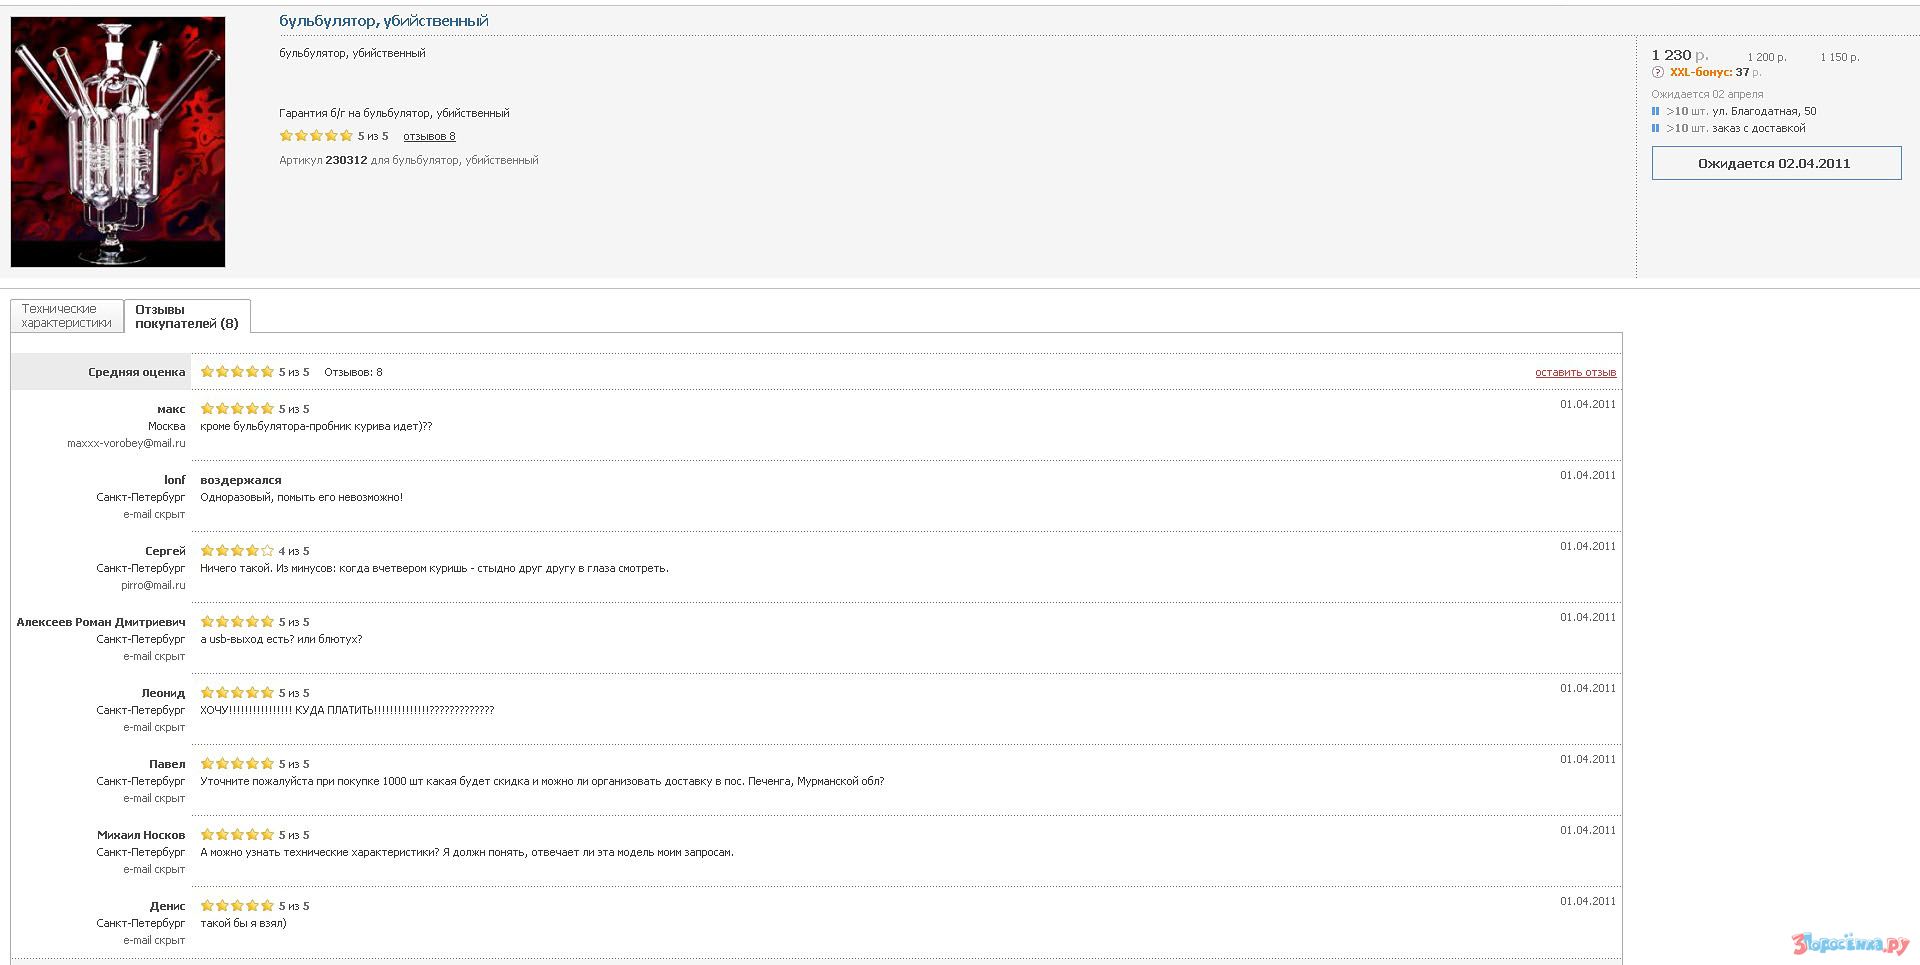Click the Средняя оценка star rating

click(237, 372)
